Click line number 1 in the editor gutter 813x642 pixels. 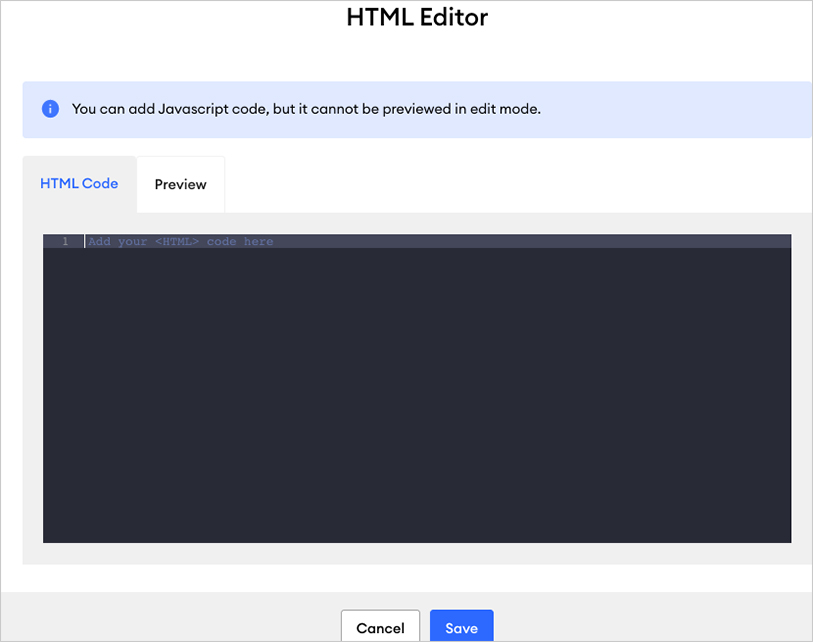[x=66, y=242]
